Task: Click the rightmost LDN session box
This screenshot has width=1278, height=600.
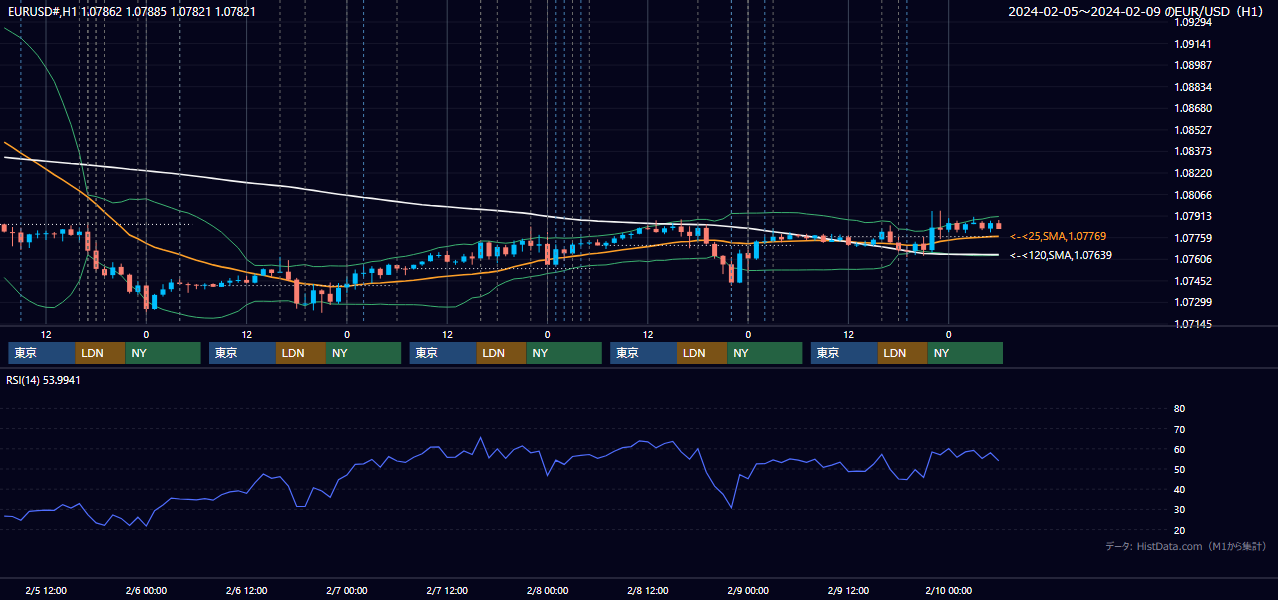Action: point(903,353)
